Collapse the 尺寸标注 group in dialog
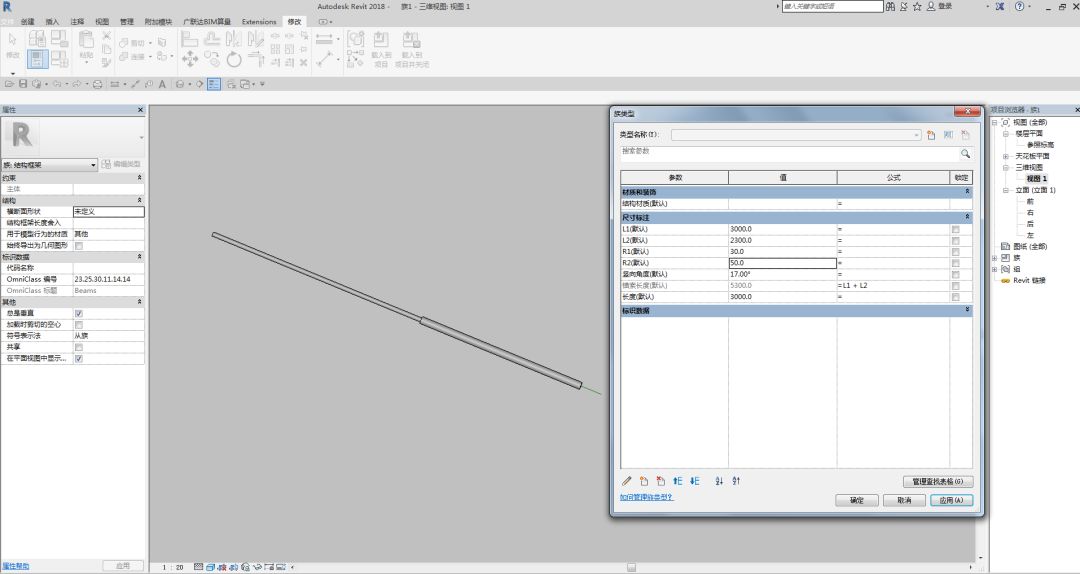1080x574 pixels. point(967,217)
